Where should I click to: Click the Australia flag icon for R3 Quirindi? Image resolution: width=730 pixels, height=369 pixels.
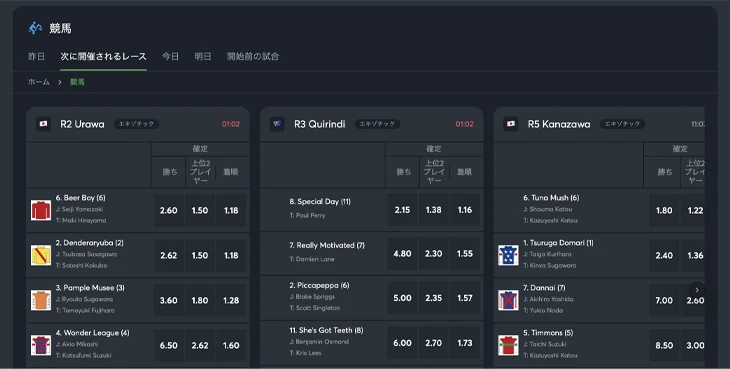pyautogui.click(x=277, y=124)
